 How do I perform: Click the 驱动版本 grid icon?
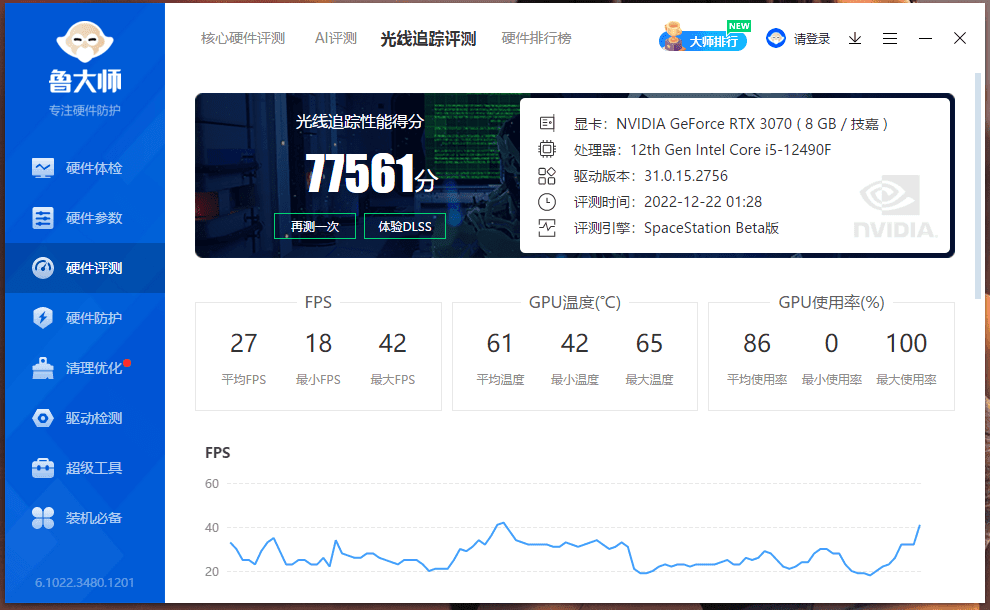[x=547, y=176]
